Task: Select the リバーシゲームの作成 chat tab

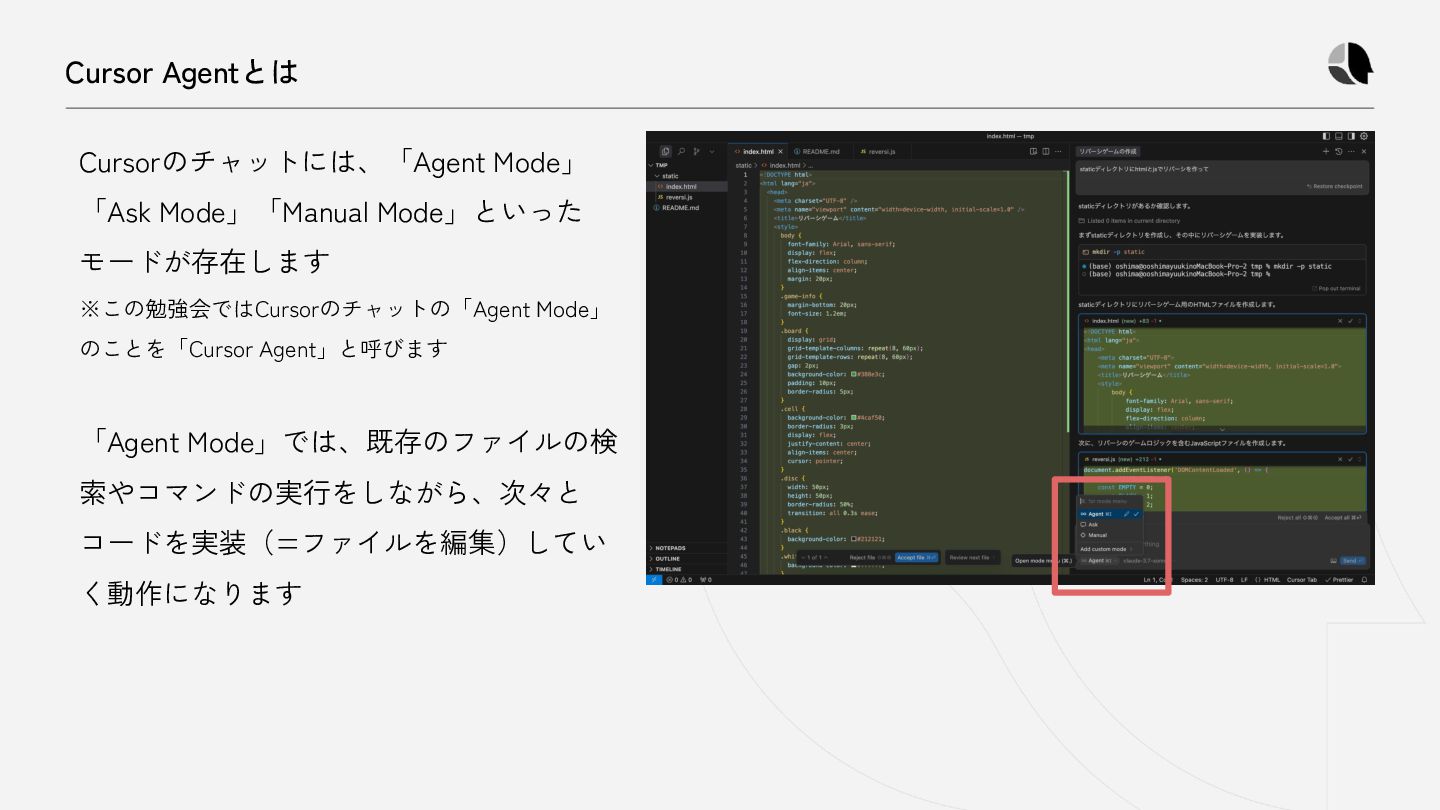Action: [x=1107, y=151]
